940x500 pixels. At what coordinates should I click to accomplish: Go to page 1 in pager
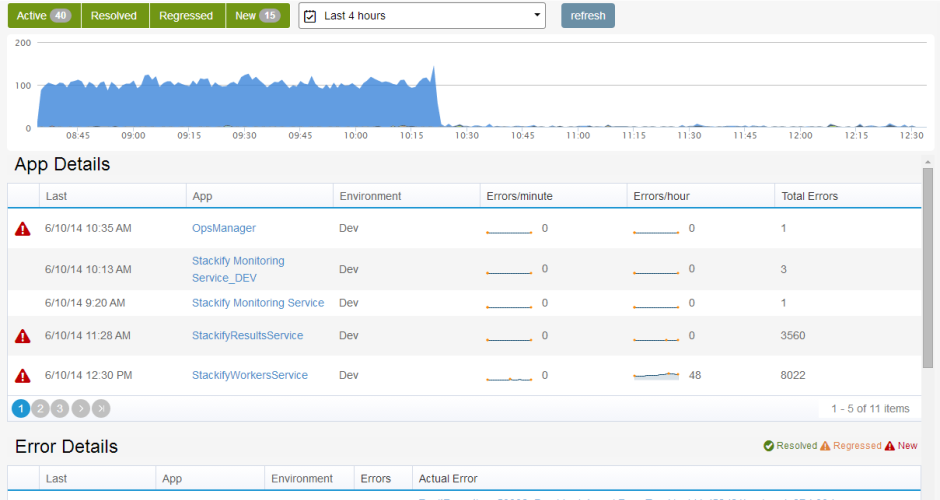click(x=21, y=408)
